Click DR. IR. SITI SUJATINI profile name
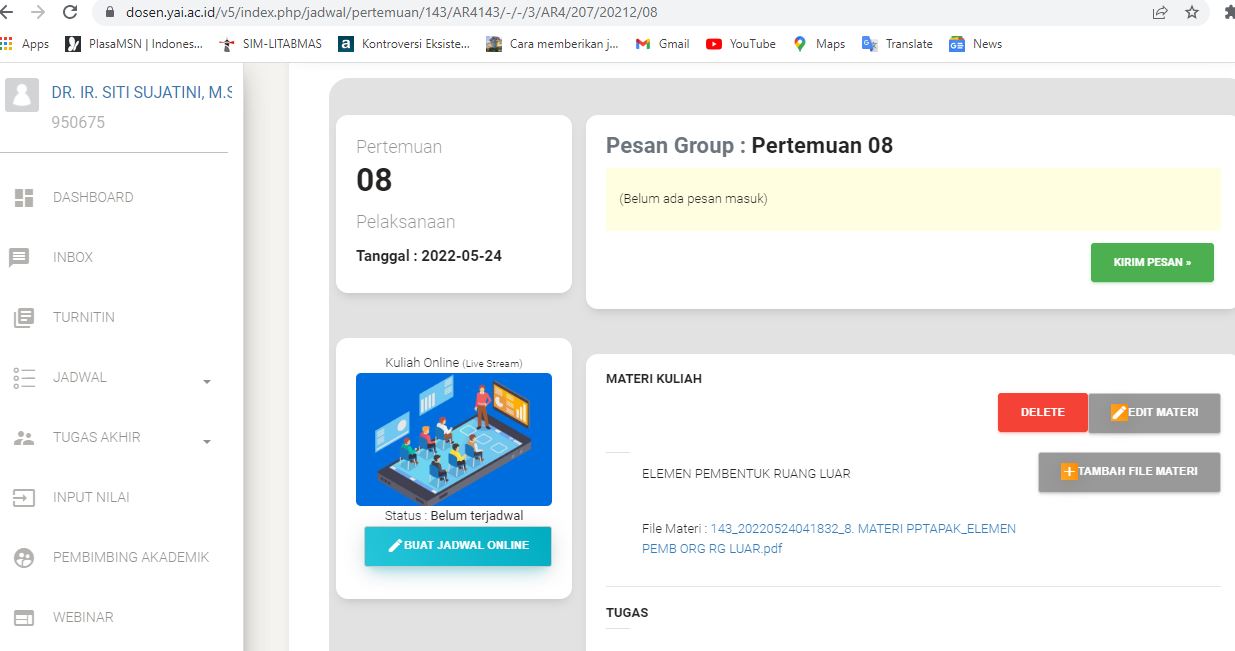The width and height of the screenshot is (1235, 651). tap(142, 93)
